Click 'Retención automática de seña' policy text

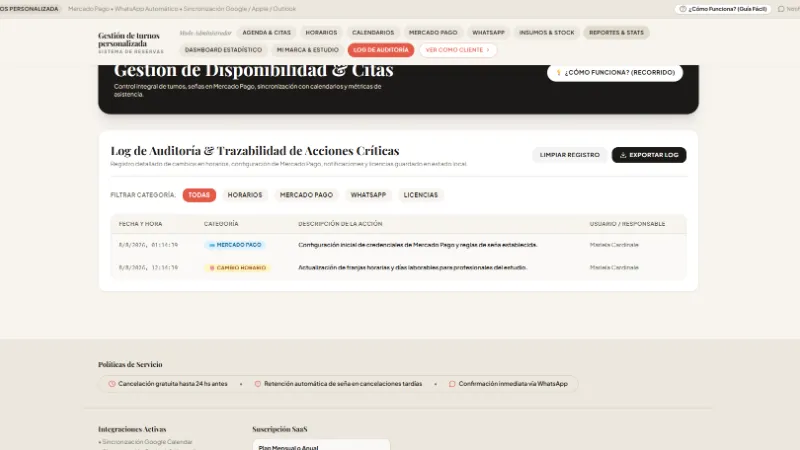(x=343, y=384)
